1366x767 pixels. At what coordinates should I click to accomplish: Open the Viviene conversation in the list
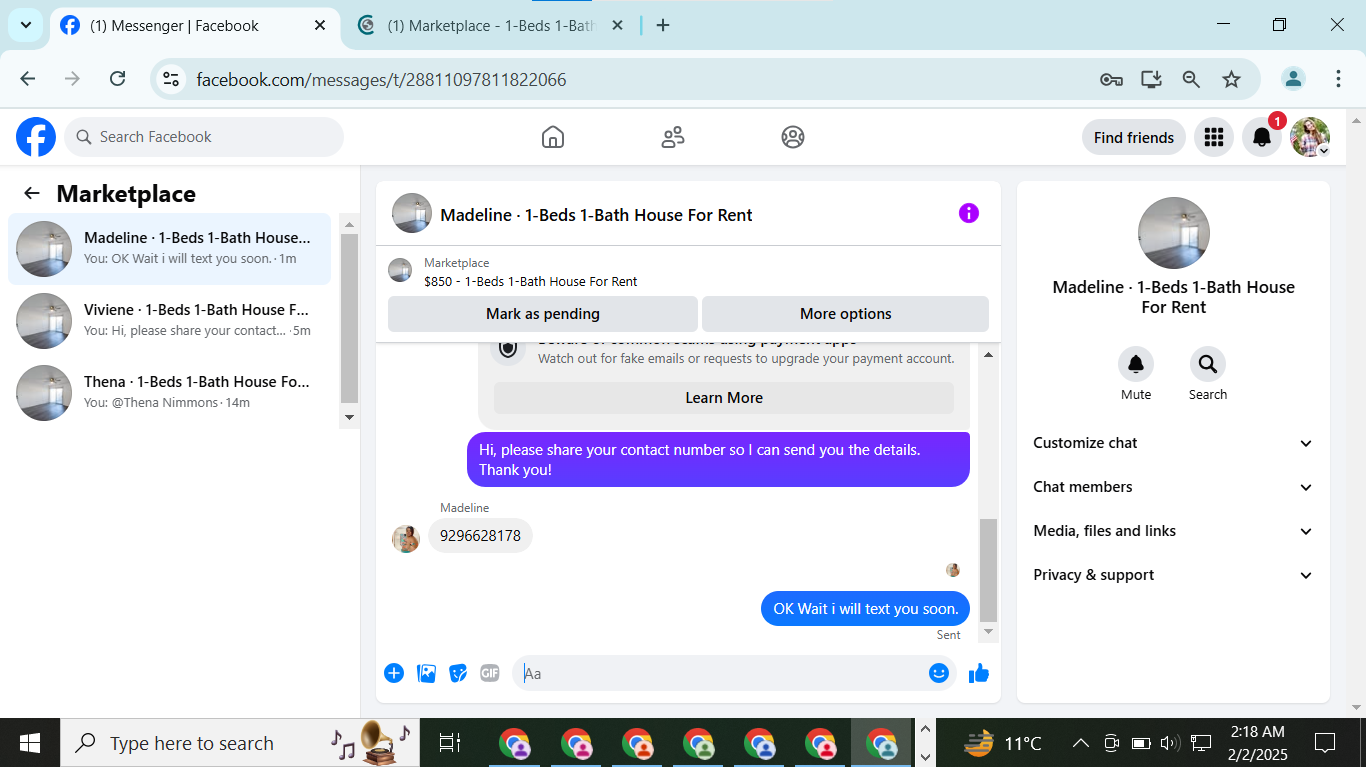(170, 321)
